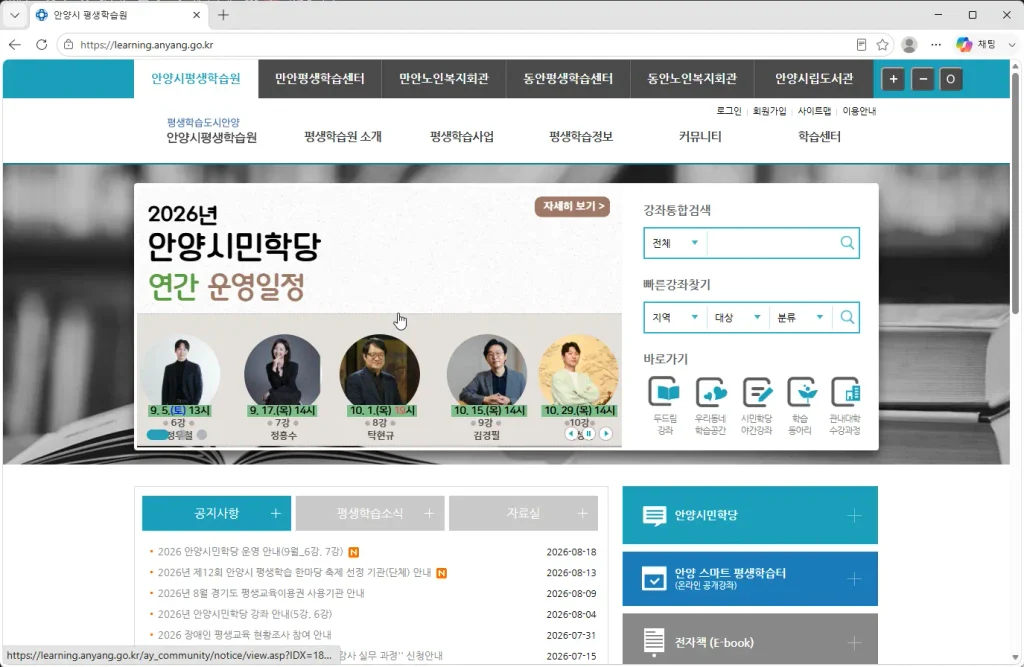Open the reader view icon in address bar
1024x667 pixels.
coord(861,44)
